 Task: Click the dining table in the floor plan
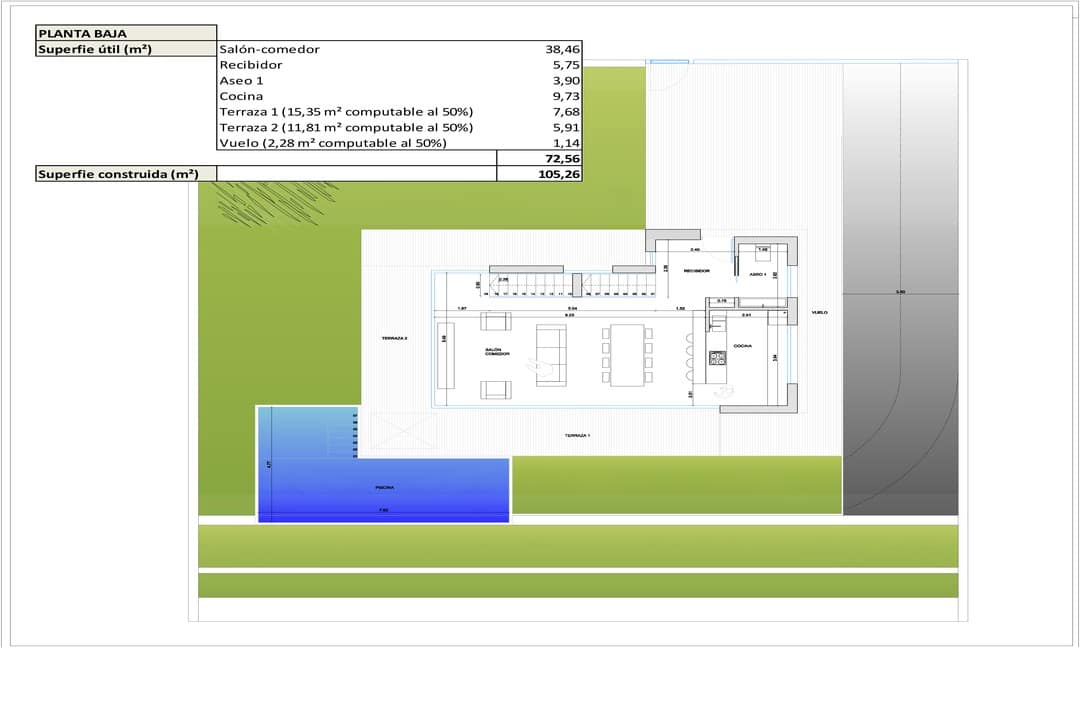point(627,355)
